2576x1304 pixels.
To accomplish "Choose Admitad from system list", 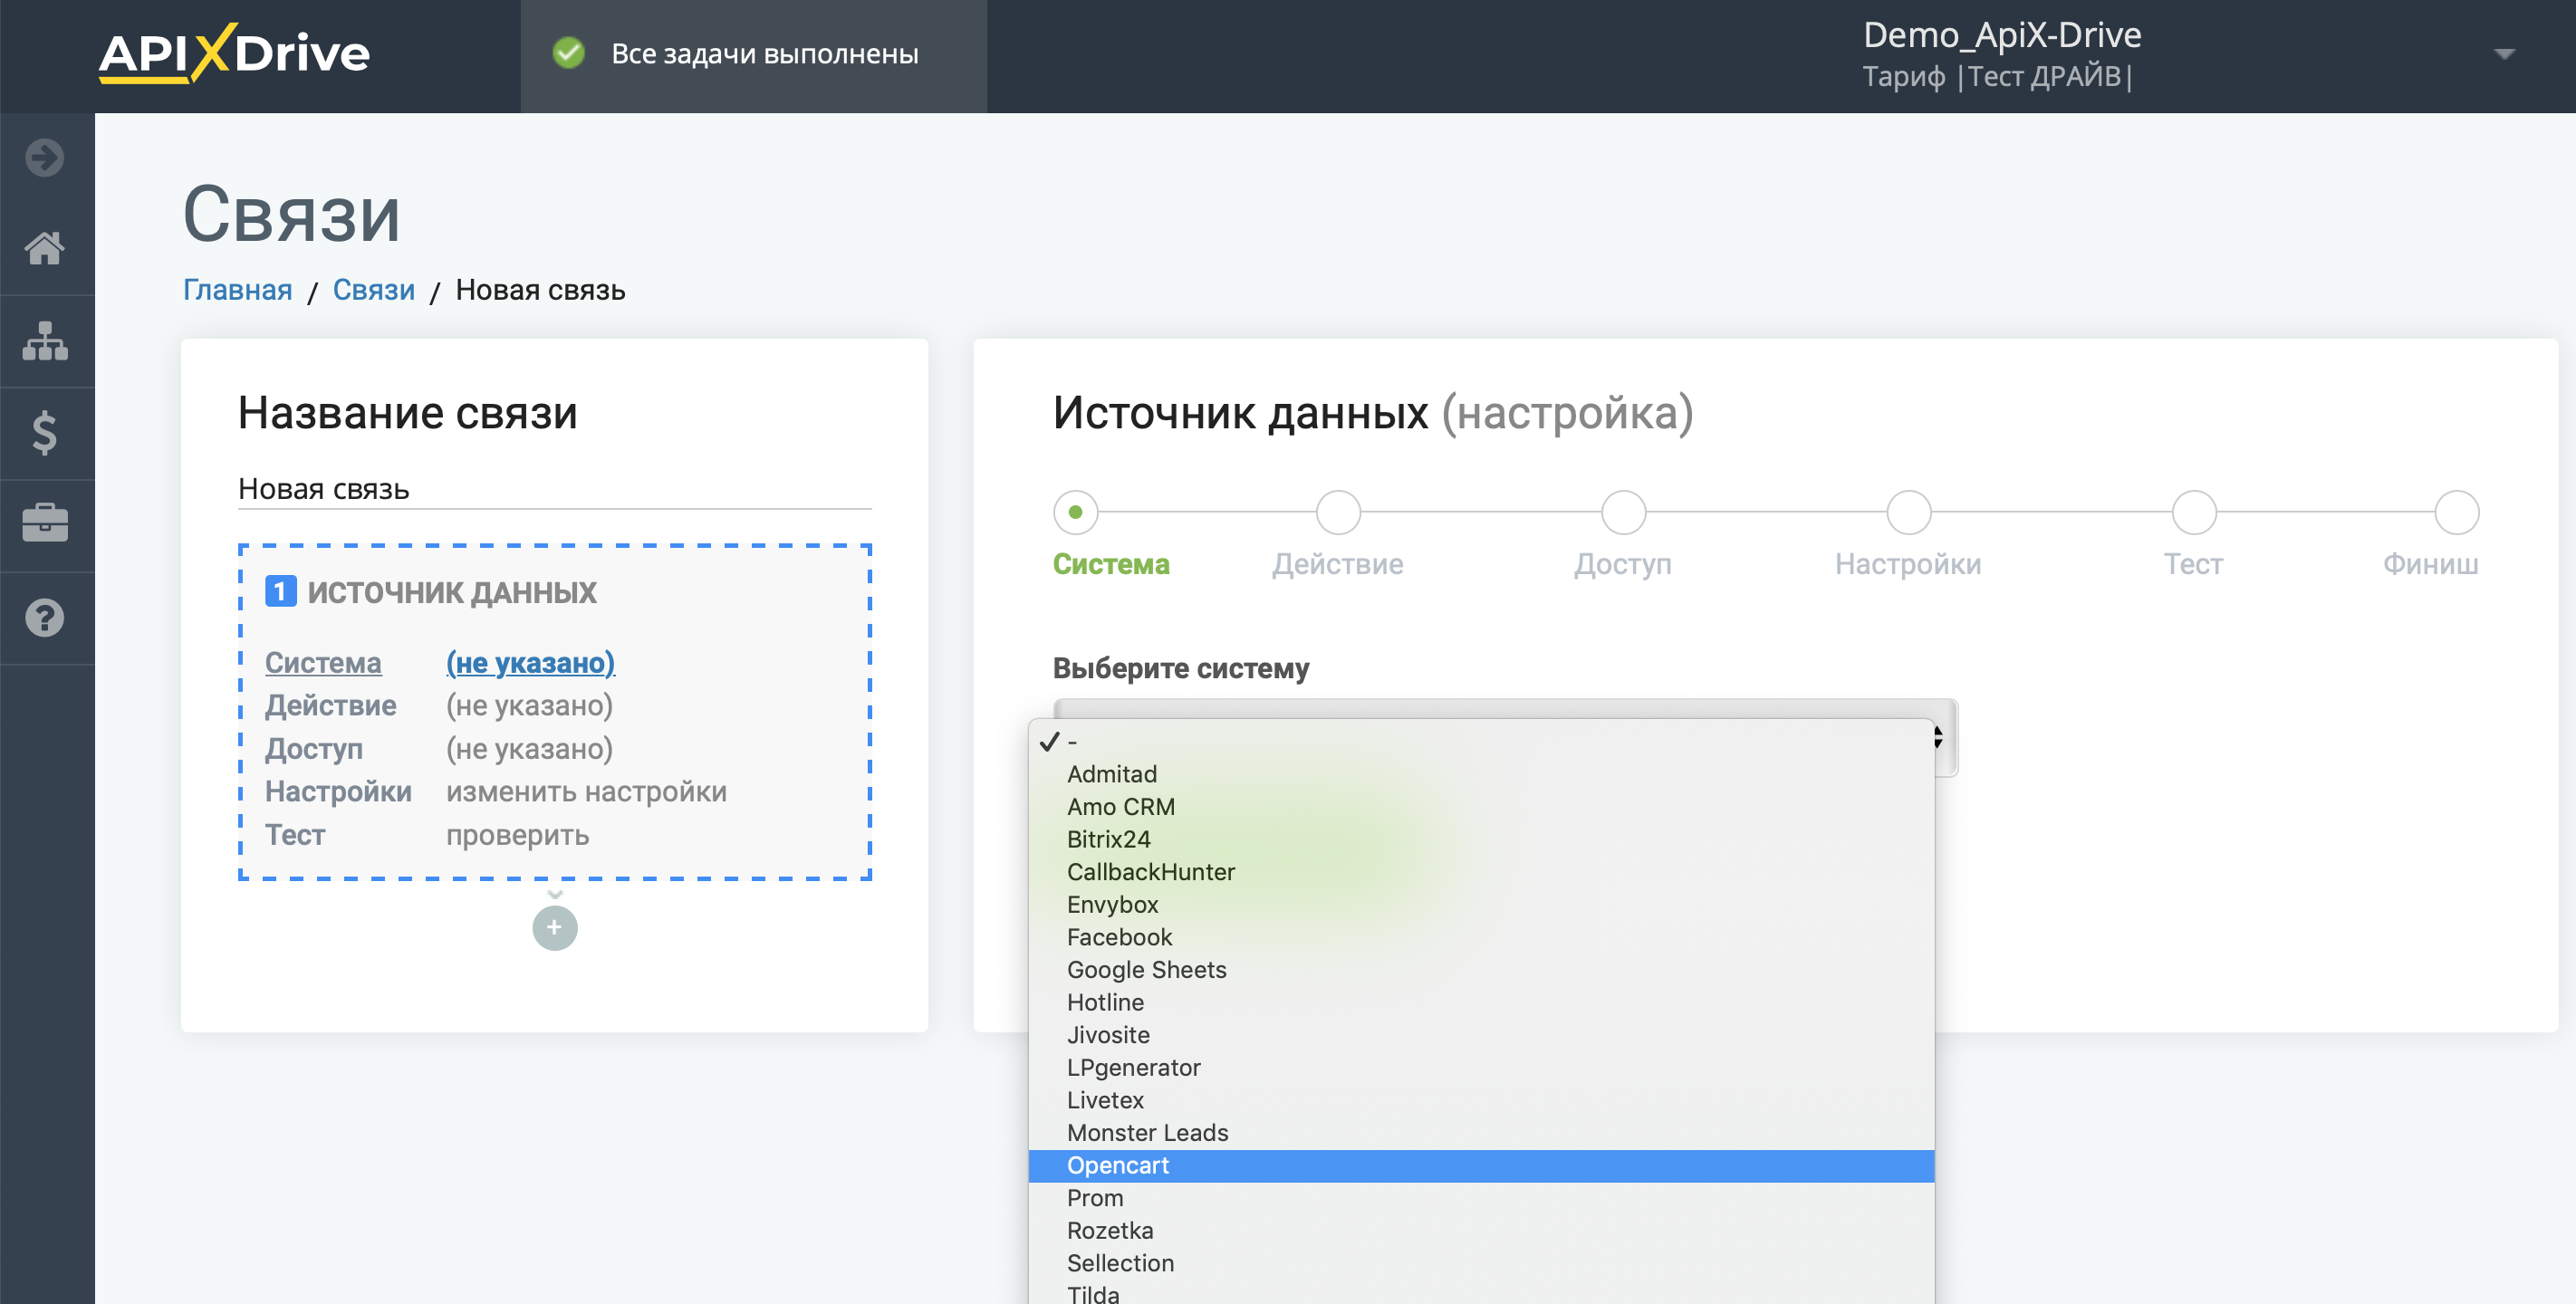I will point(1481,774).
